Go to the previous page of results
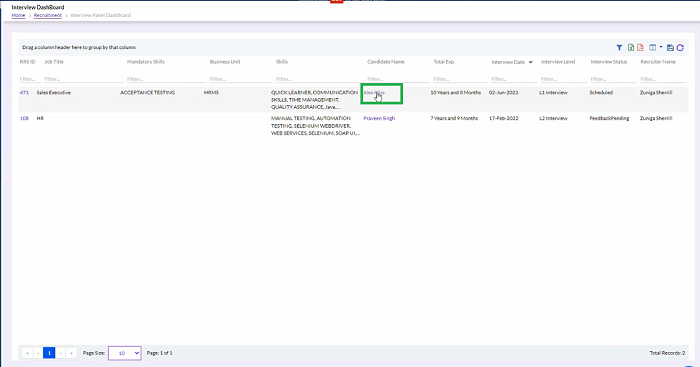Screen dimensions: 700x367 38,353
